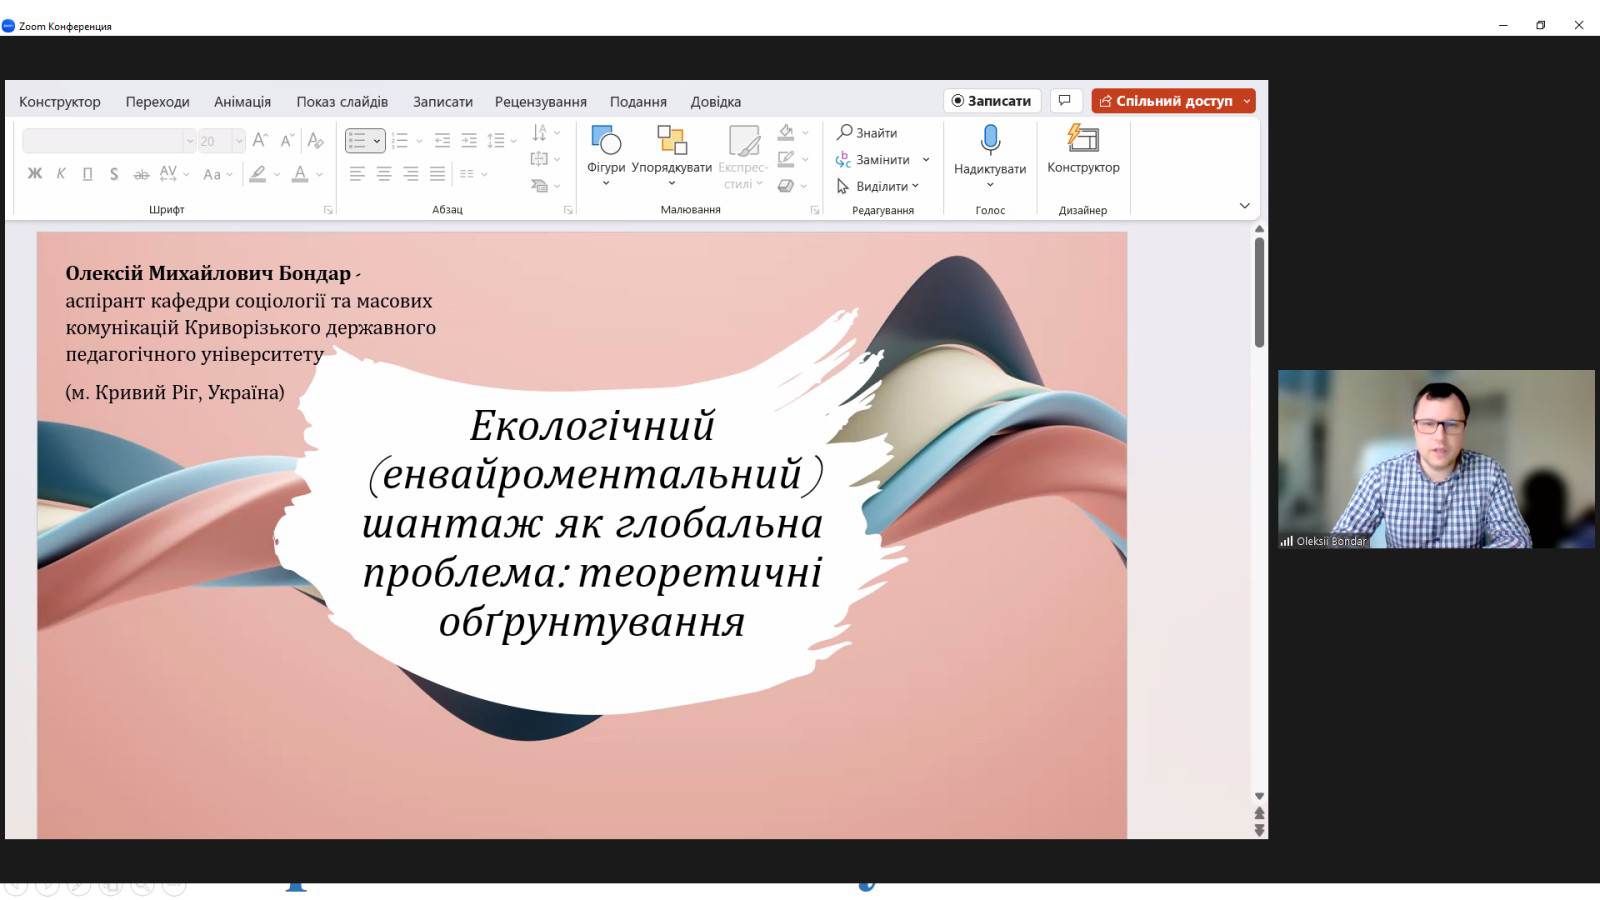1600x900 pixels.
Task: Toggle strikethrough text formatting
Action: pyautogui.click(x=141, y=174)
